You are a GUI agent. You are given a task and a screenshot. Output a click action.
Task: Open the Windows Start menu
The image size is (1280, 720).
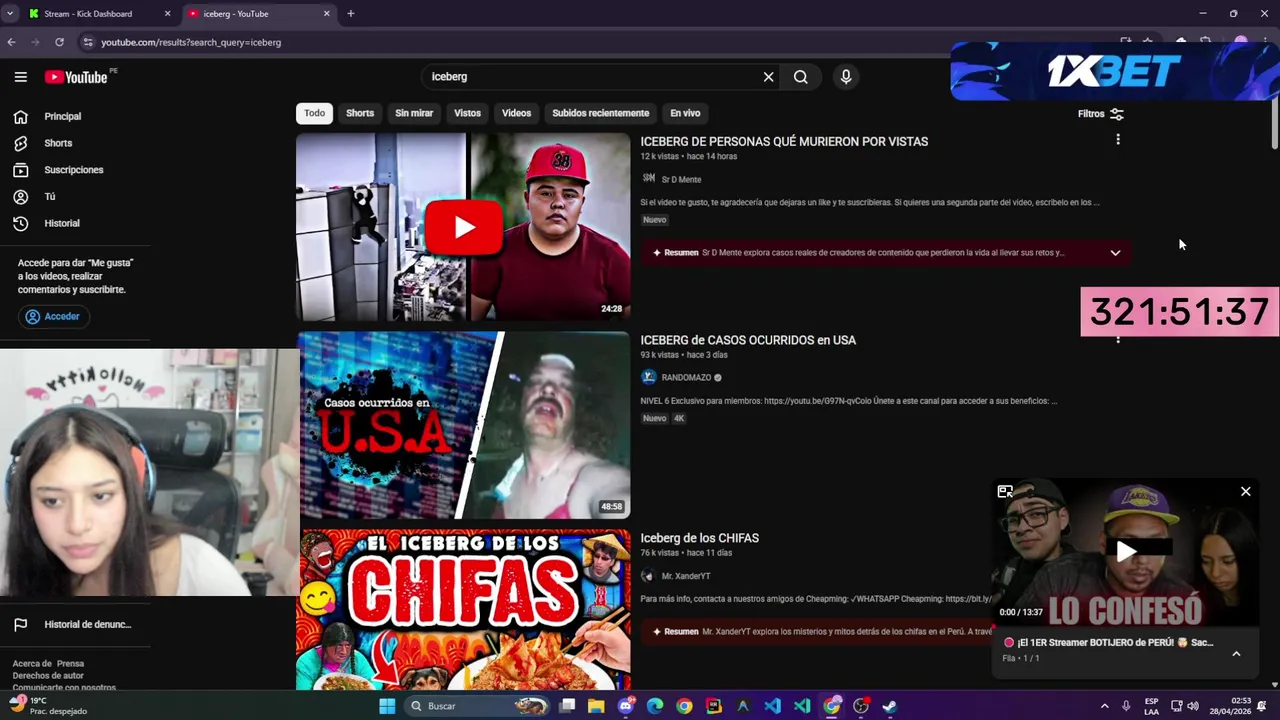coord(387,706)
